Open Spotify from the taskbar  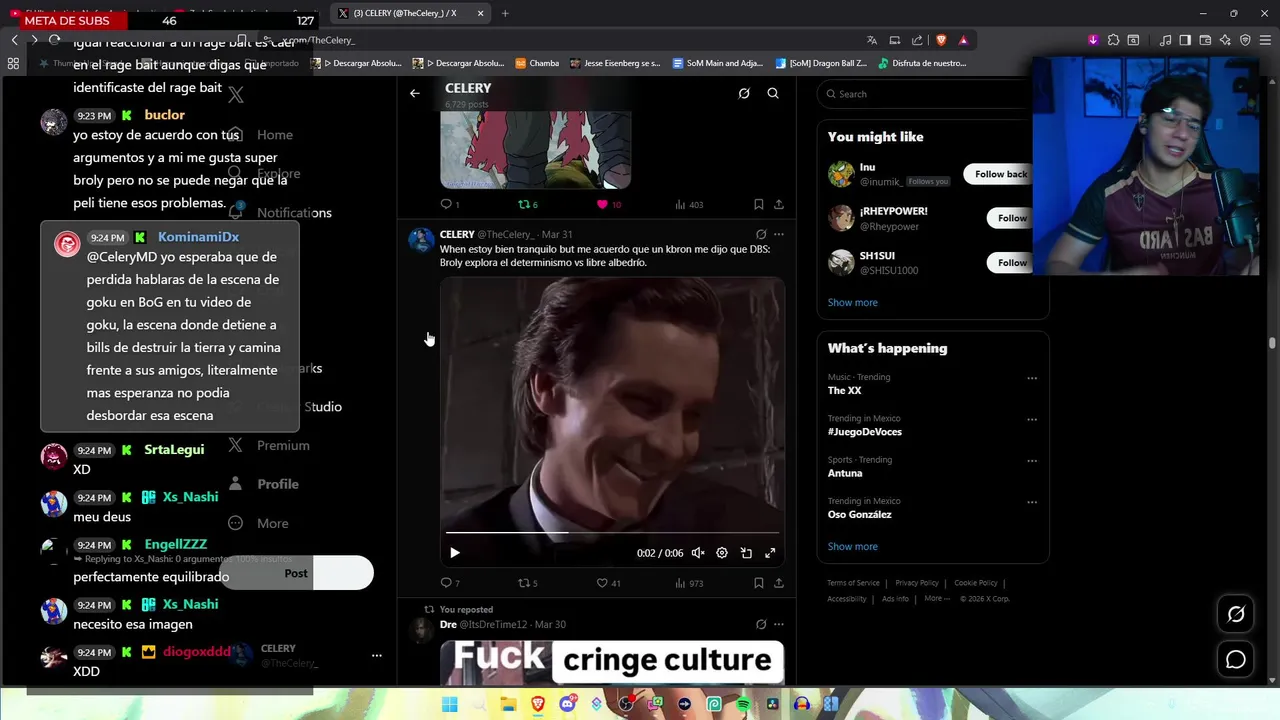click(x=743, y=704)
